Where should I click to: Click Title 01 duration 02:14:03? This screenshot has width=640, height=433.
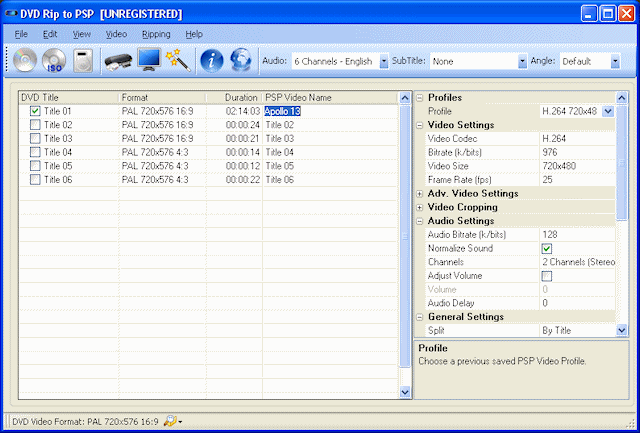(x=242, y=111)
